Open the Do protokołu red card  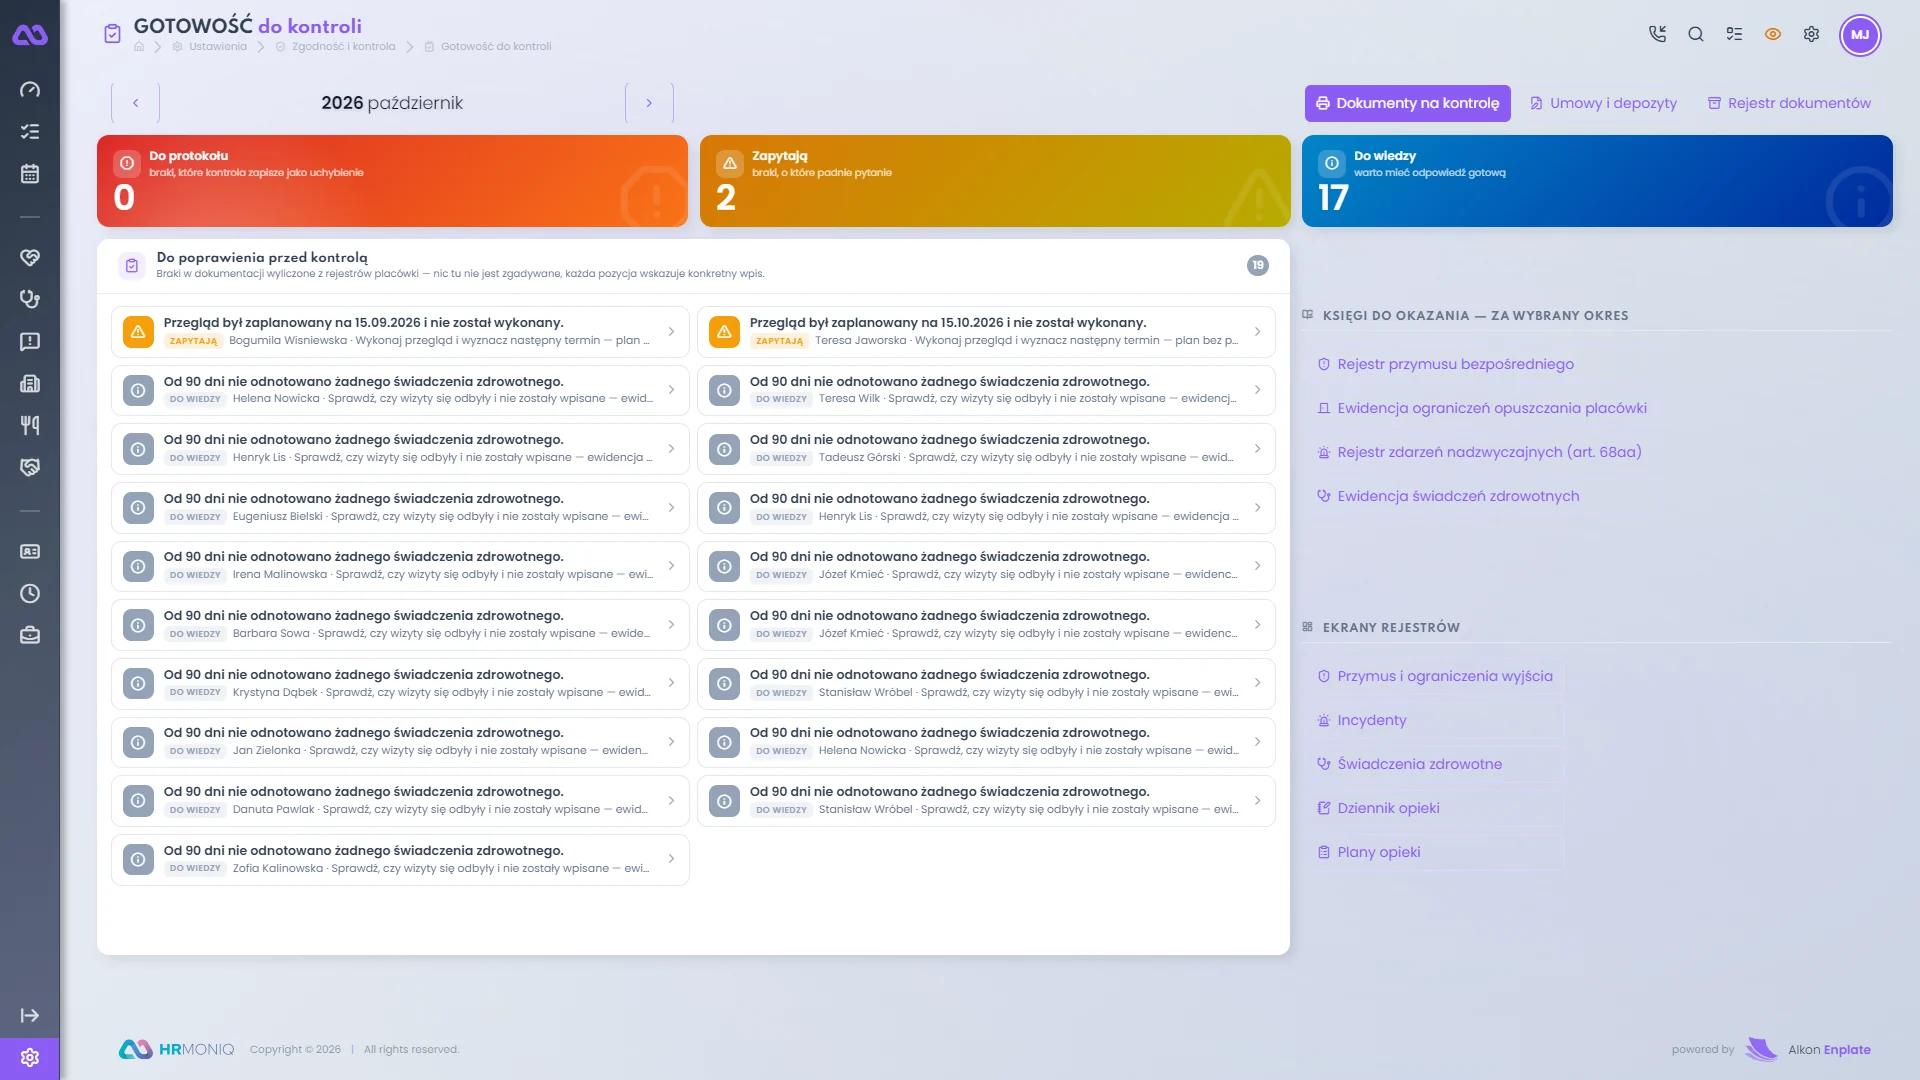(392, 181)
